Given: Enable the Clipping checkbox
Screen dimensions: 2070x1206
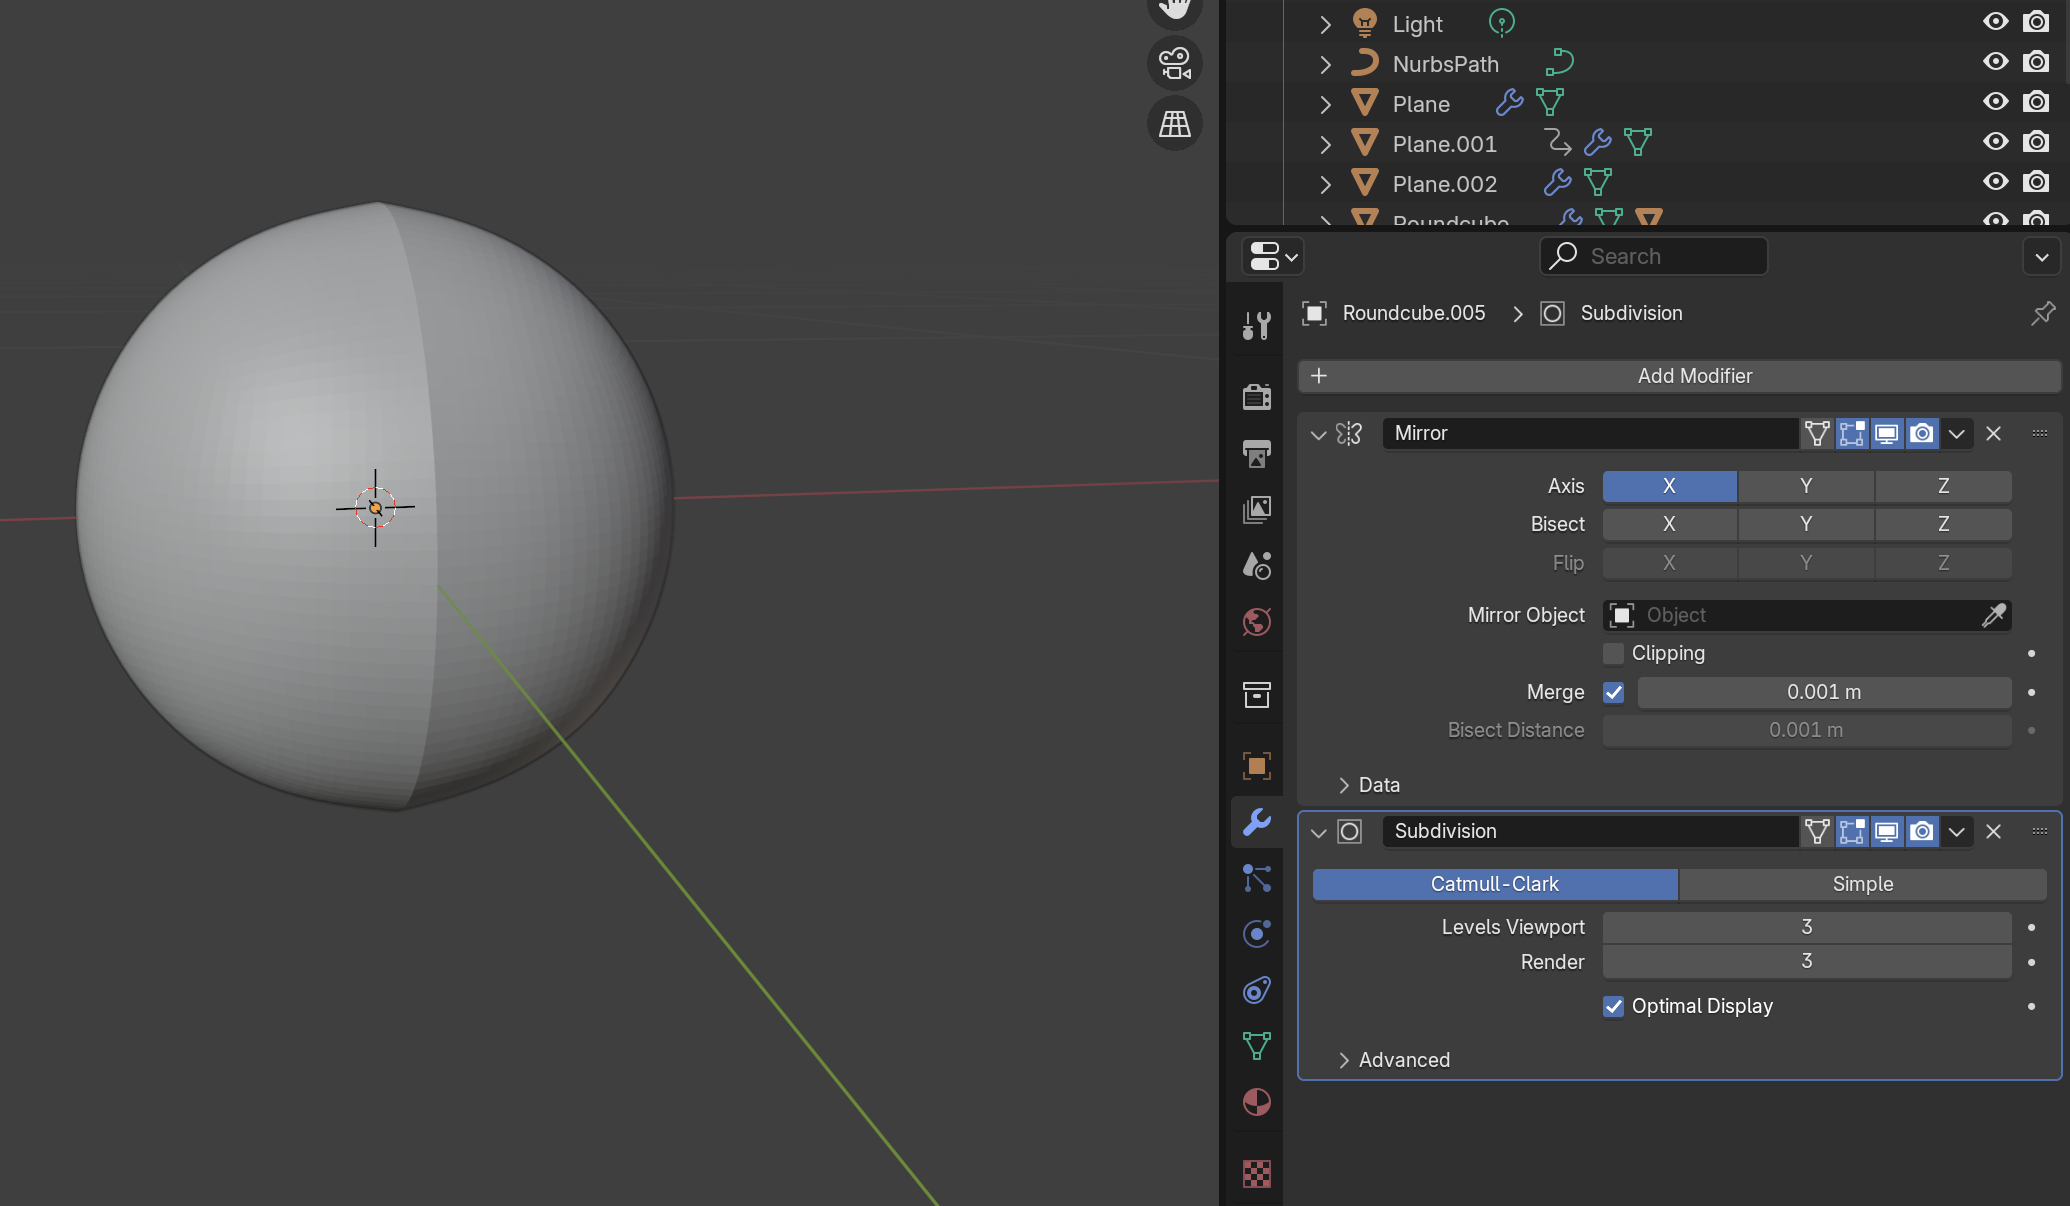Looking at the screenshot, I should click(x=1613, y=653).
